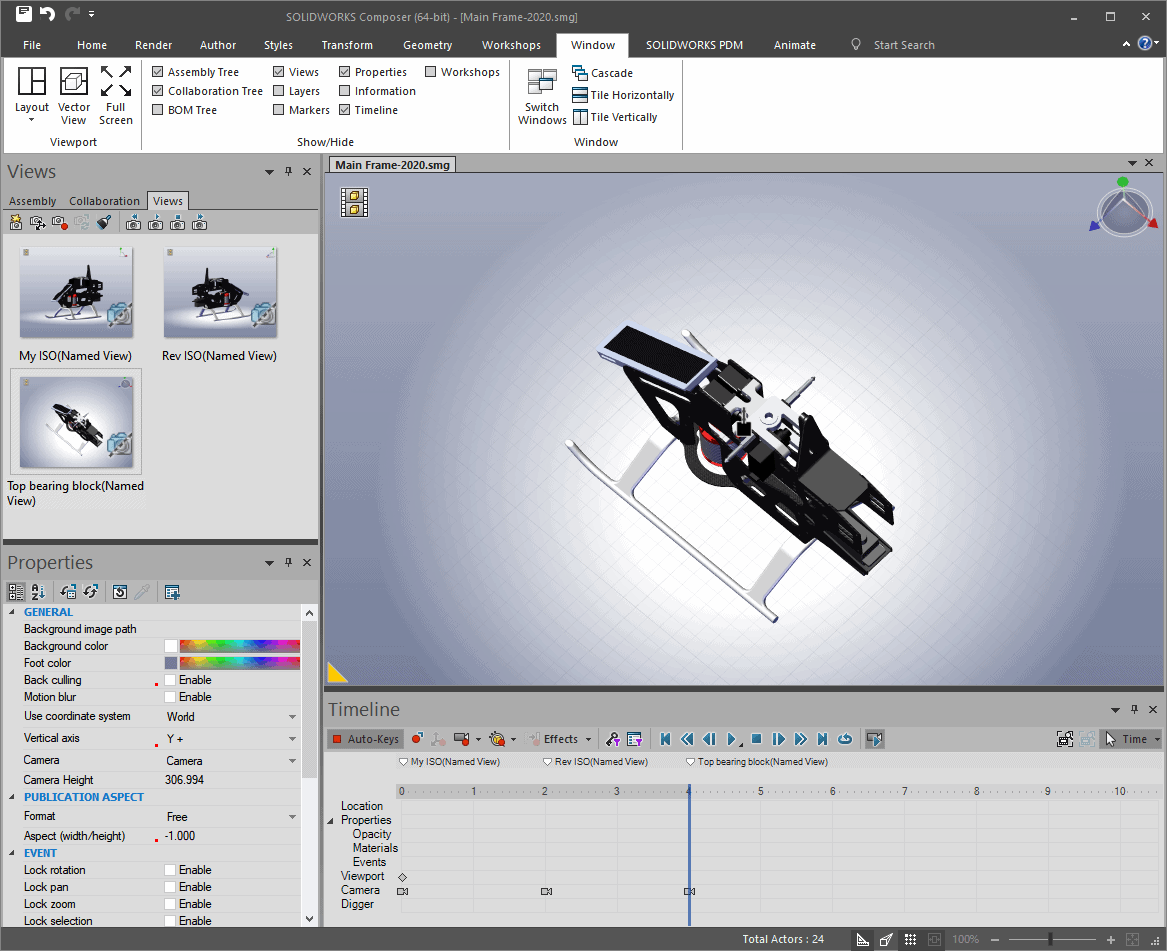This screenshot has width=1167, height=951.
Task: Sort properties alphabetically
Action: pos(38,592)
